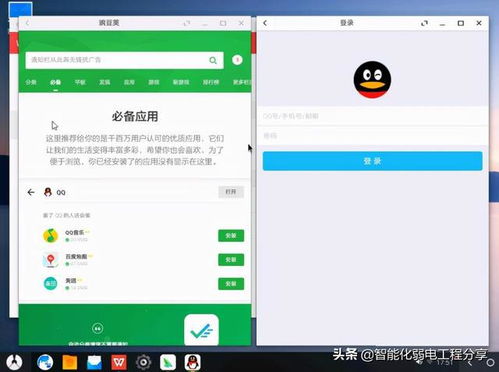The height and width of the screenshot is (372, 499).
Task: Click the blue checkmark app tile at bottom
Action: 201,330
